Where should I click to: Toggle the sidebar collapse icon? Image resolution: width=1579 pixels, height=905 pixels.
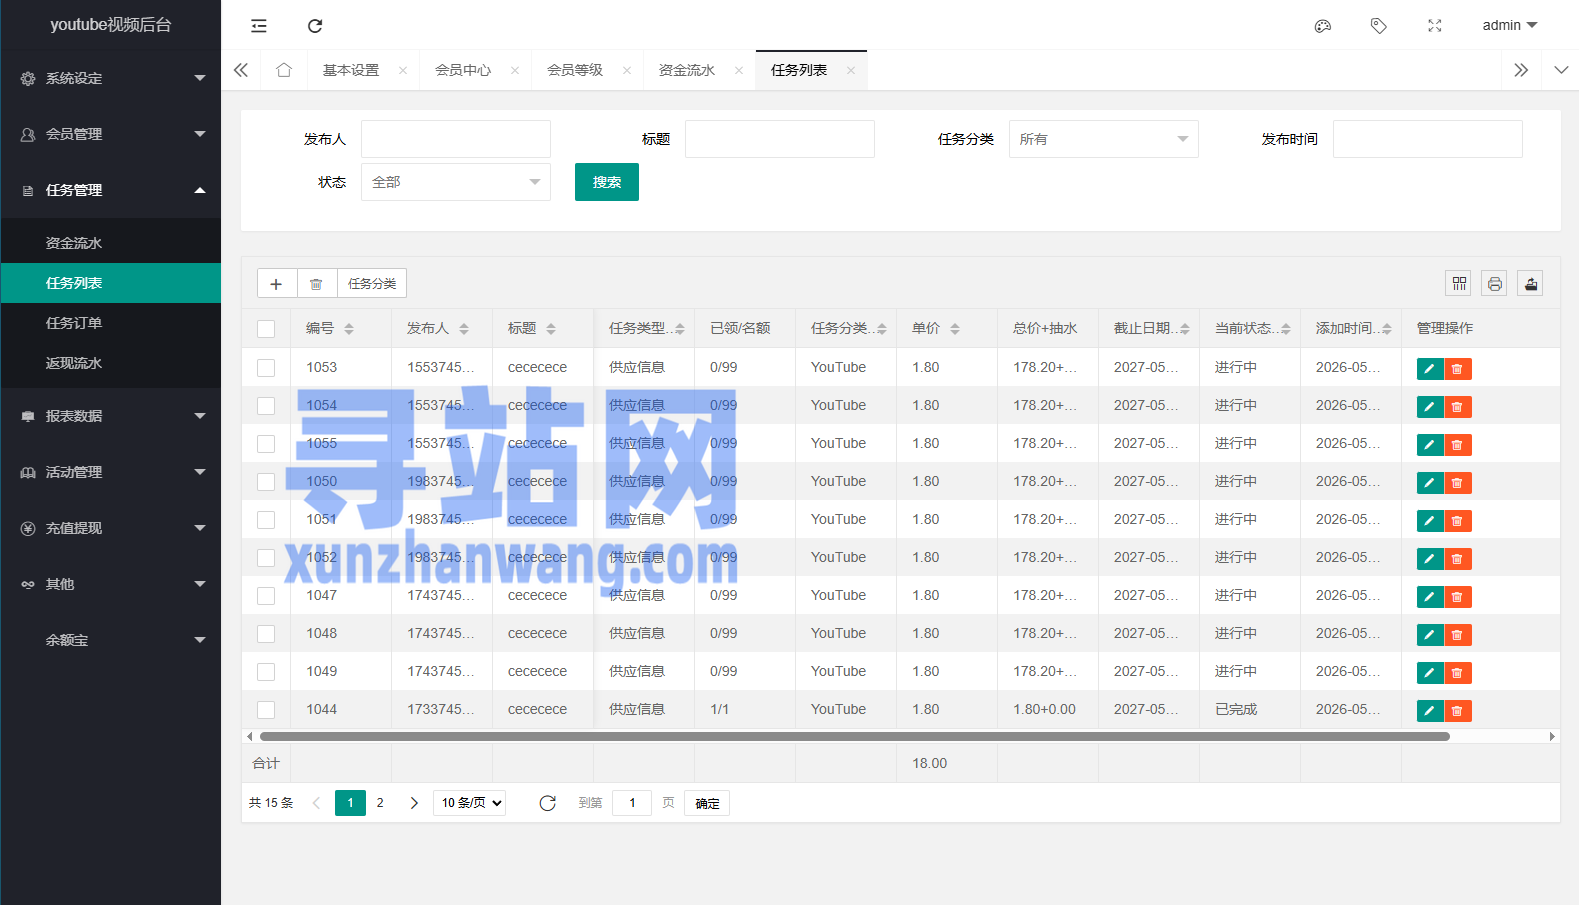point(259,26)
